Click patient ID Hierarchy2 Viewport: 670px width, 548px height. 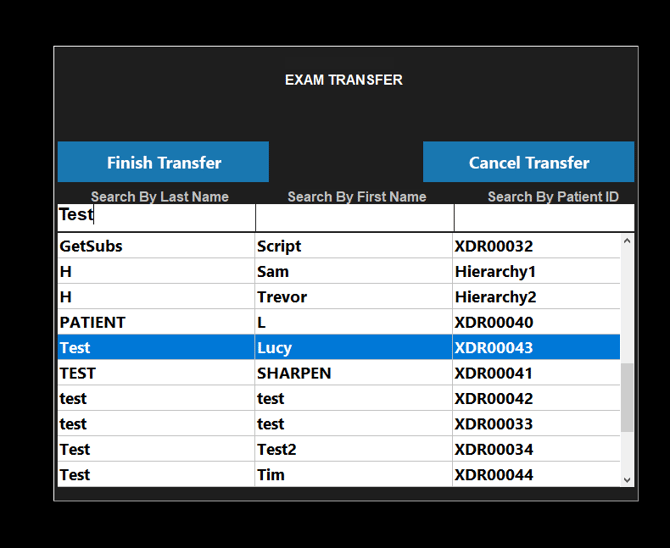536,297
